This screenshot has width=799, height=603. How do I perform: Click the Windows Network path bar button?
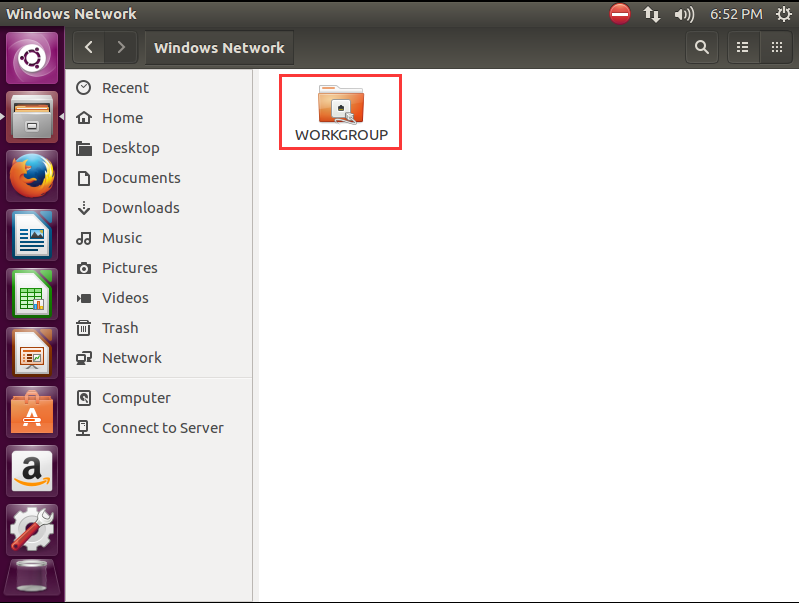tap(219, 47)
